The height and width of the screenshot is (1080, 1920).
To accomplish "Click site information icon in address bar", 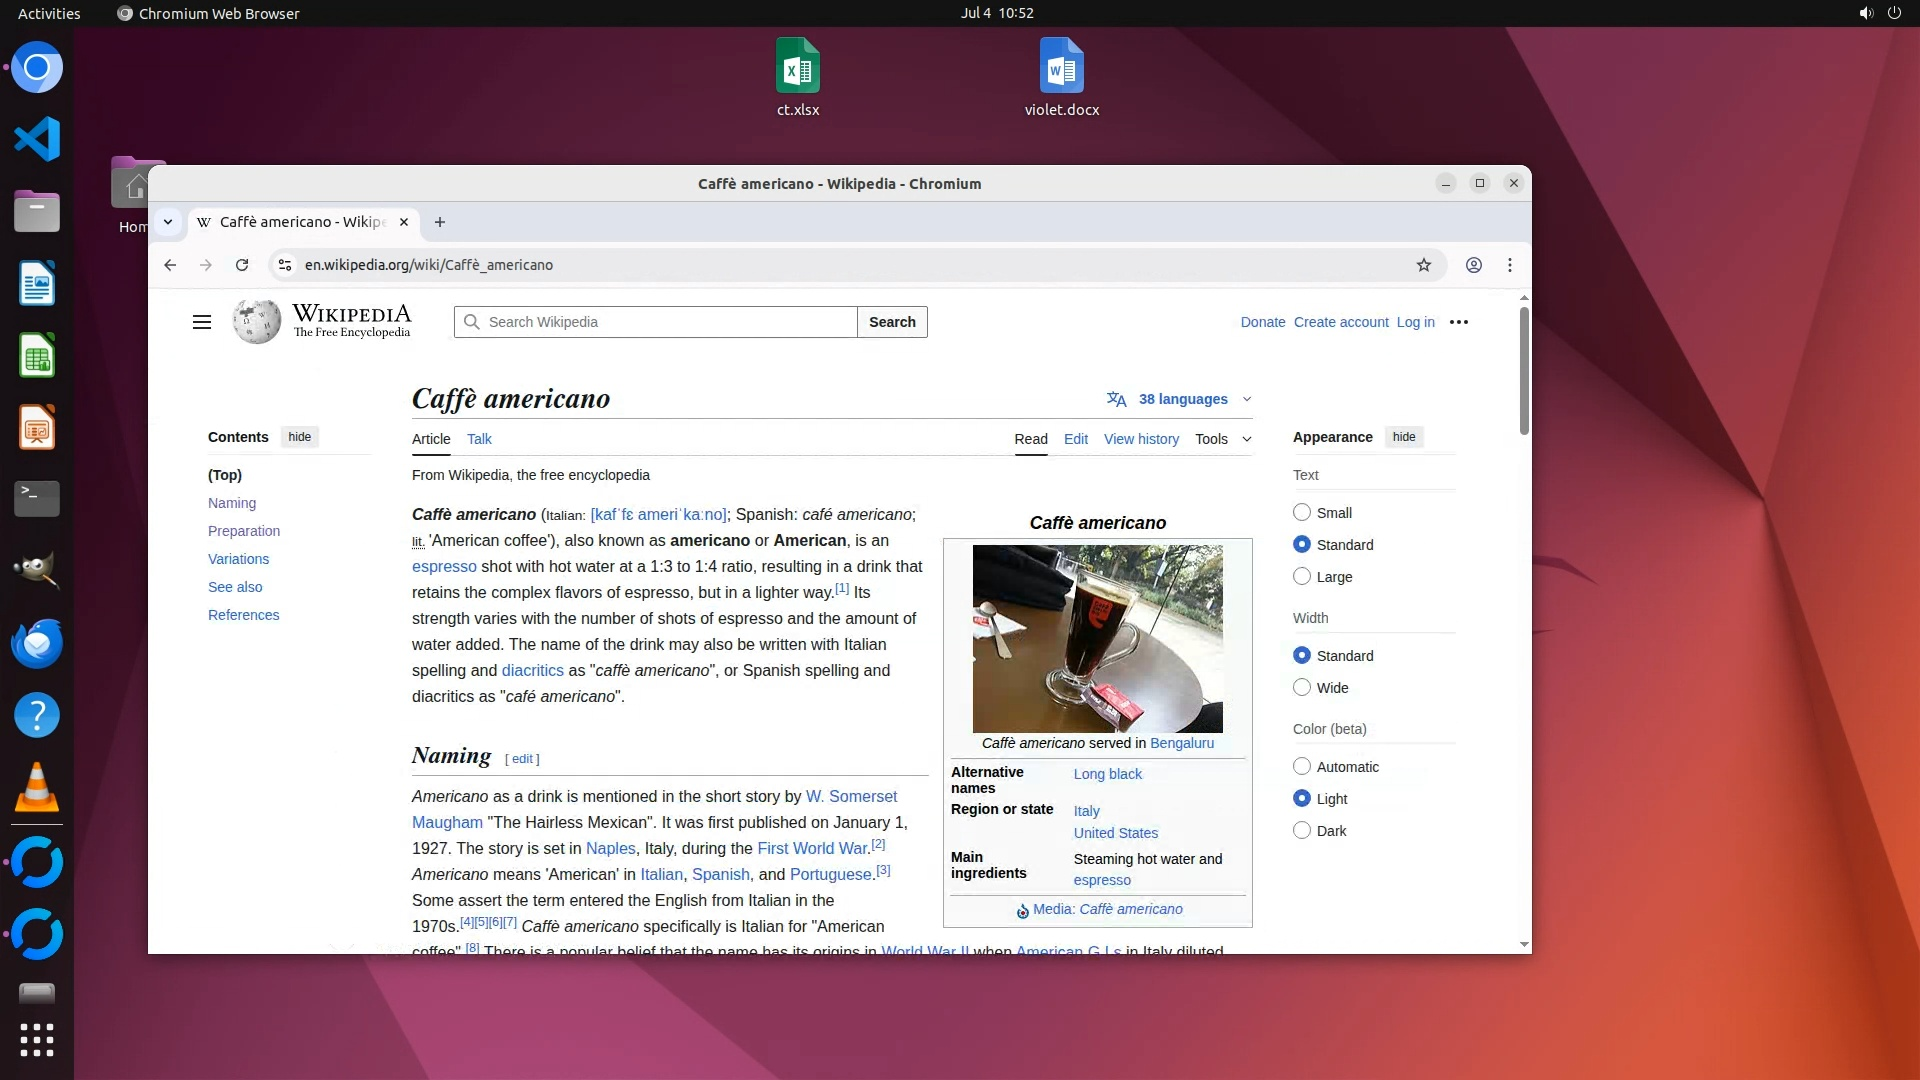I will pyautogui.click(x=285, y=265).
